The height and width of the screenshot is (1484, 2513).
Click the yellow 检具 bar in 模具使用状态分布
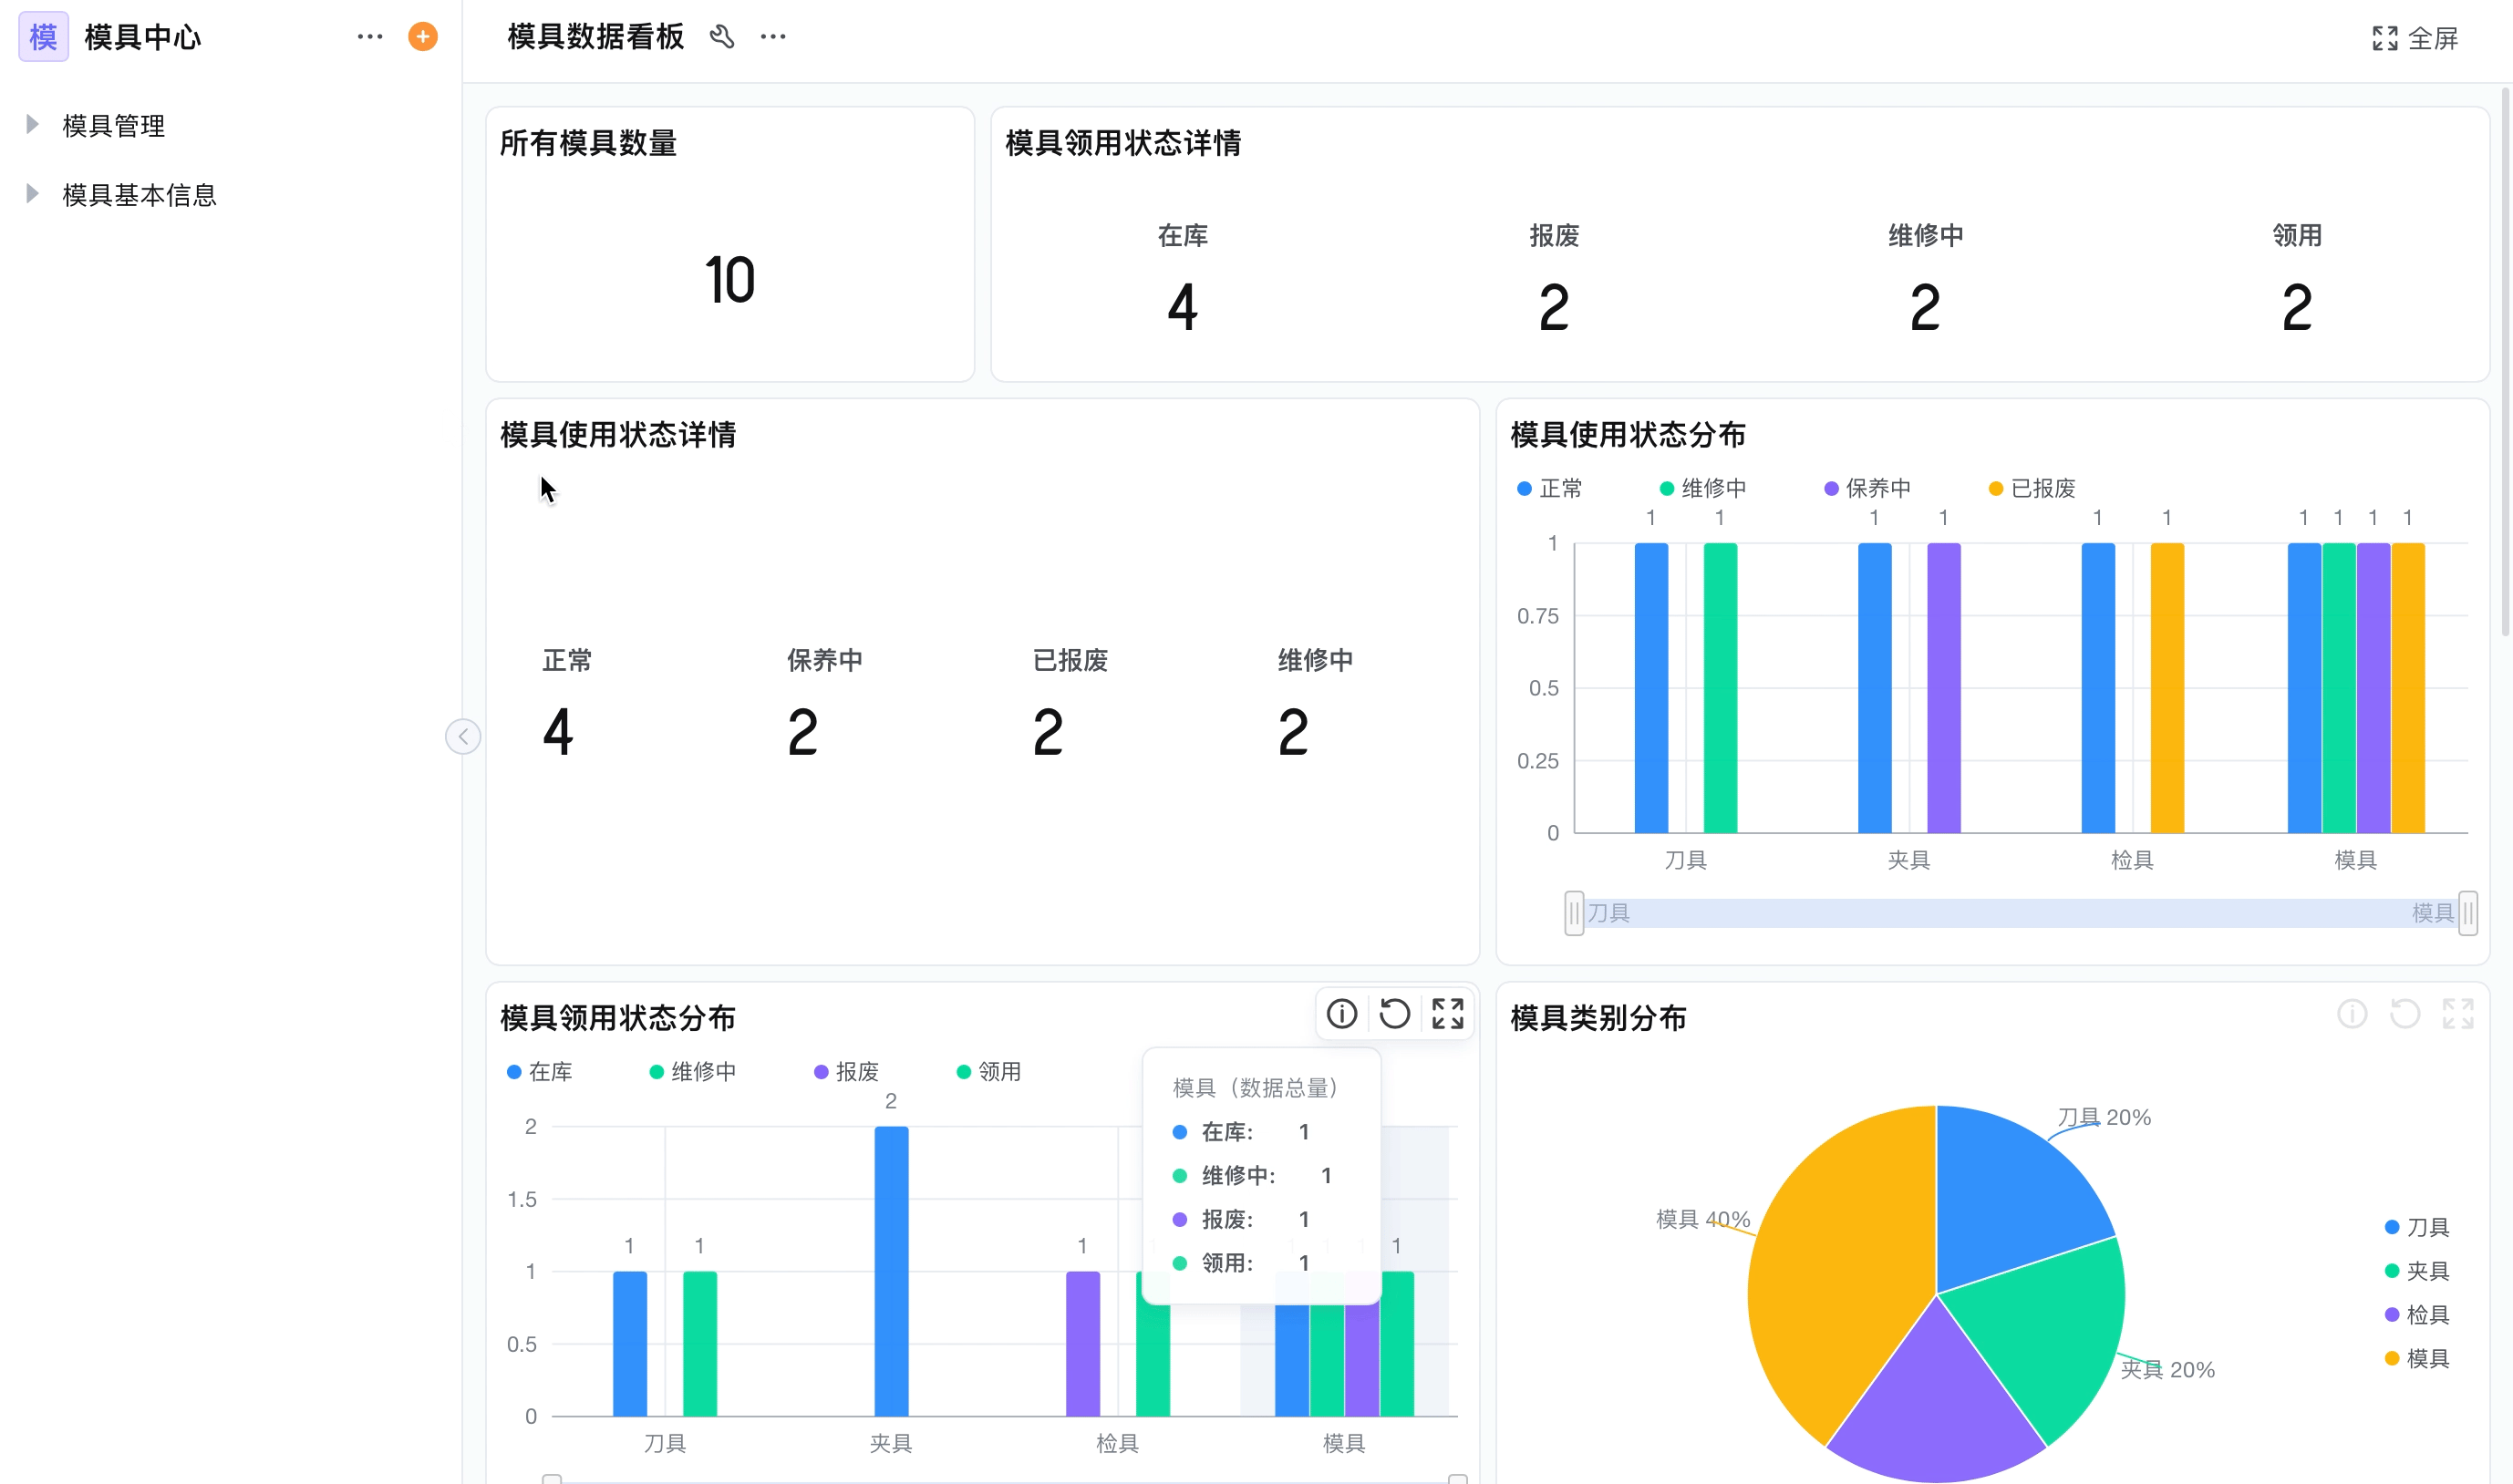pyautogui.click(x=2167, y=688)
